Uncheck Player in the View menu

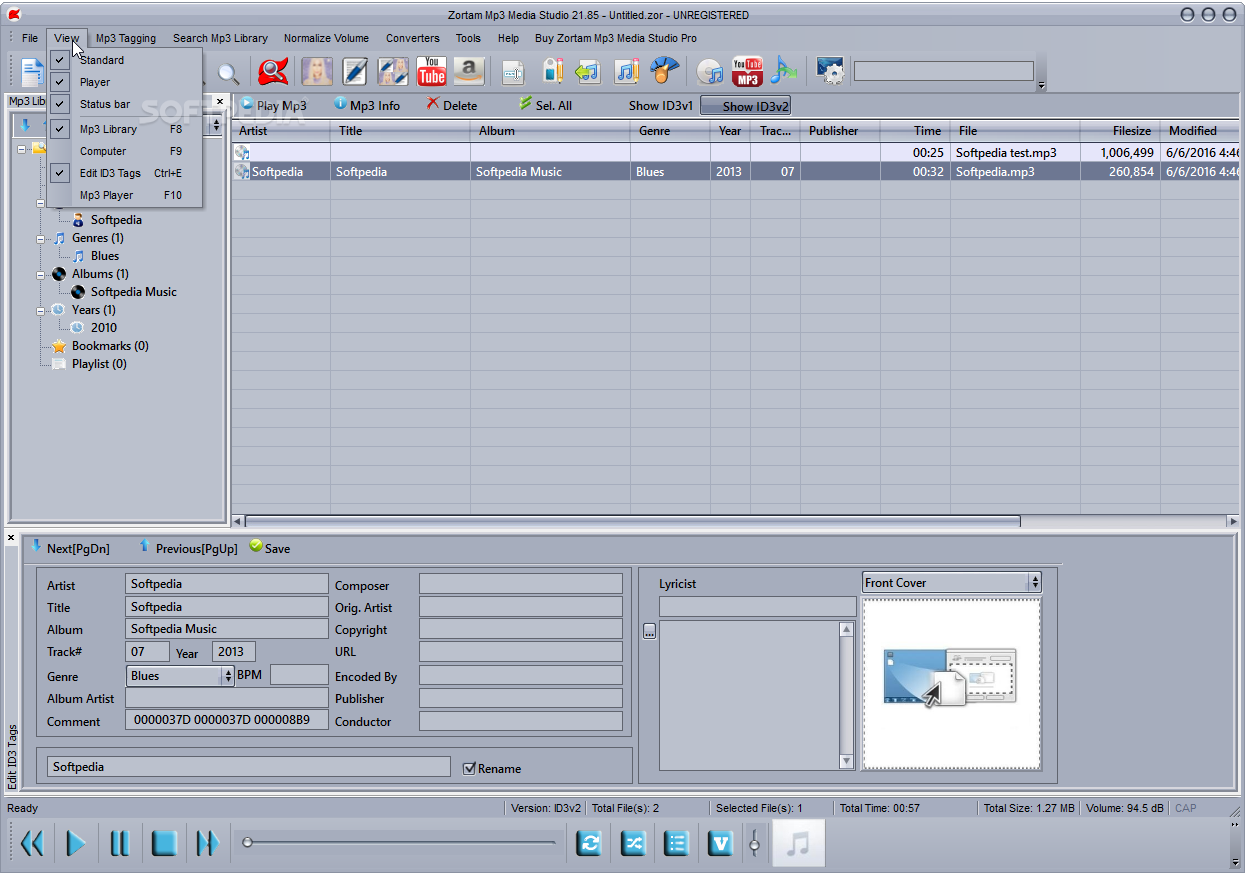tap(125, 82)
